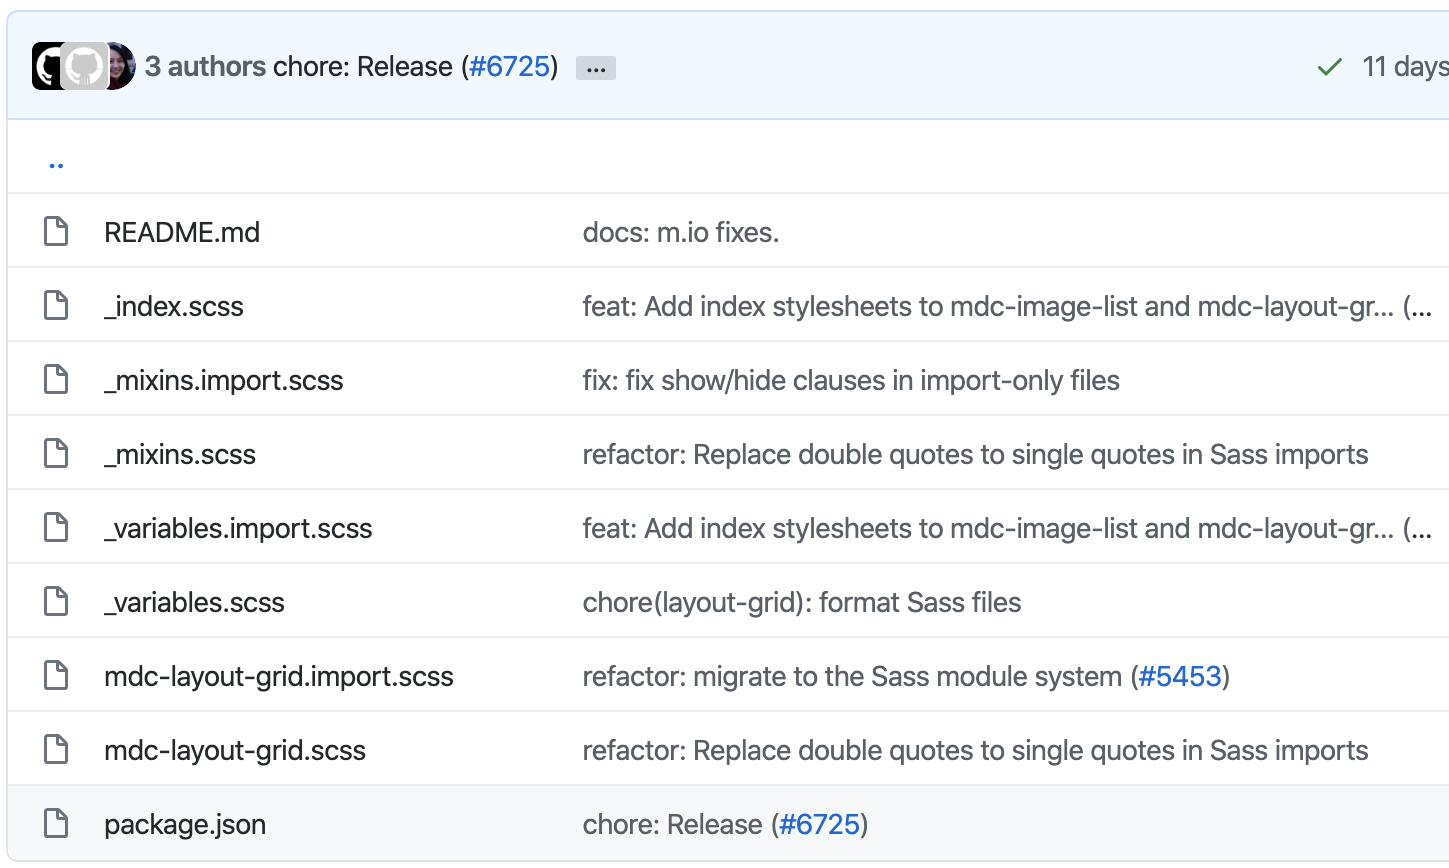Open commit "docs: m.io fixes."
Screen dimensions: 1449x868
point(681,231)
